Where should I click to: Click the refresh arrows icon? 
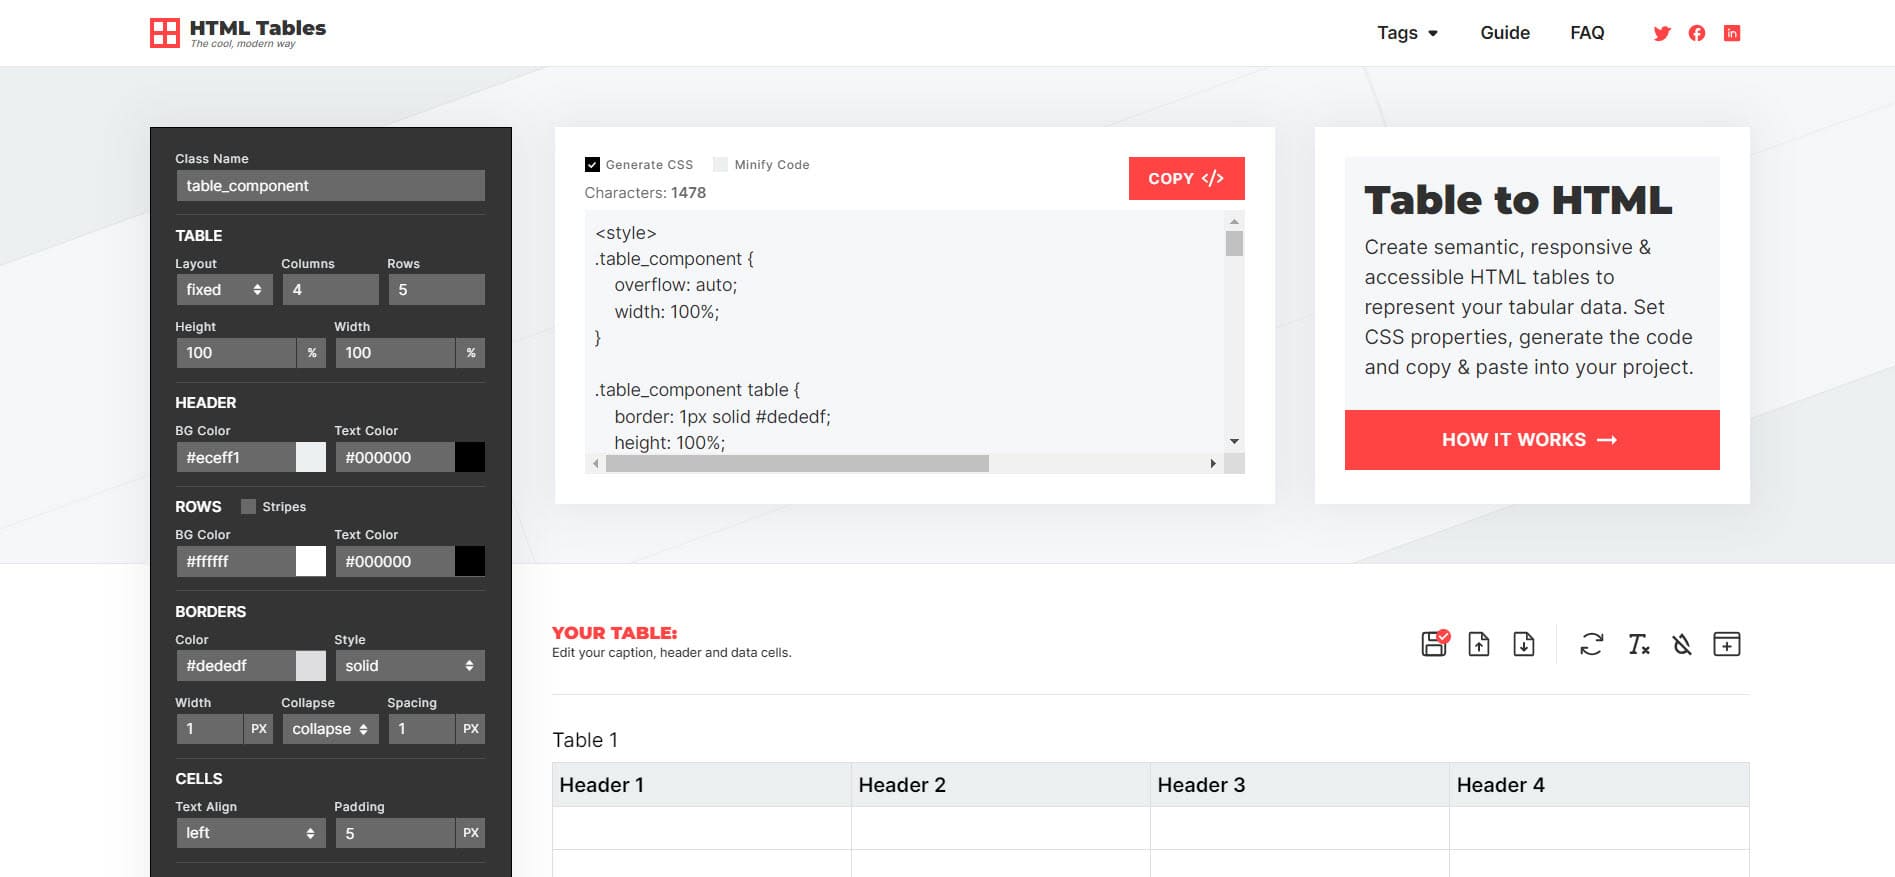click(1591, 644)
